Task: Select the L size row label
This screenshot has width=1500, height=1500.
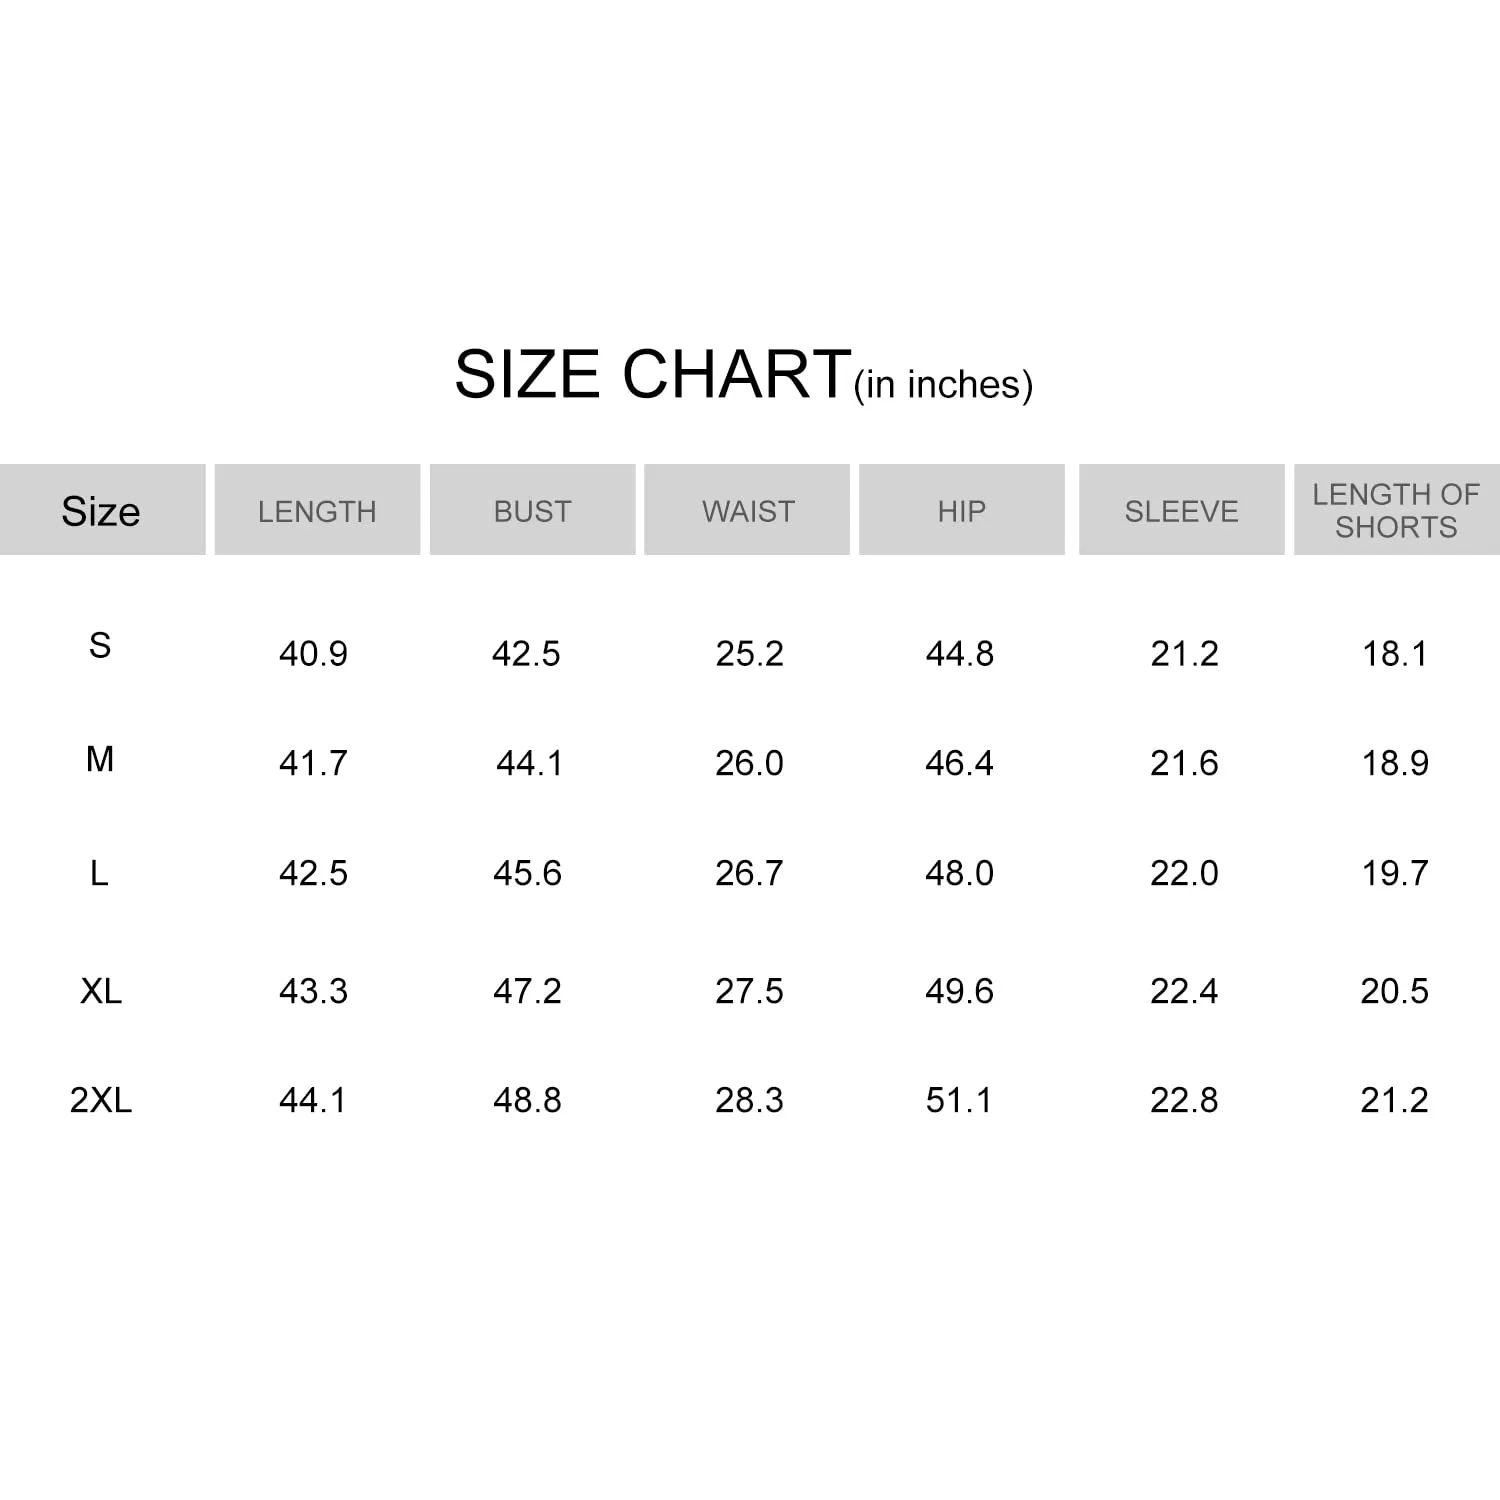Action: coord(99,873)
